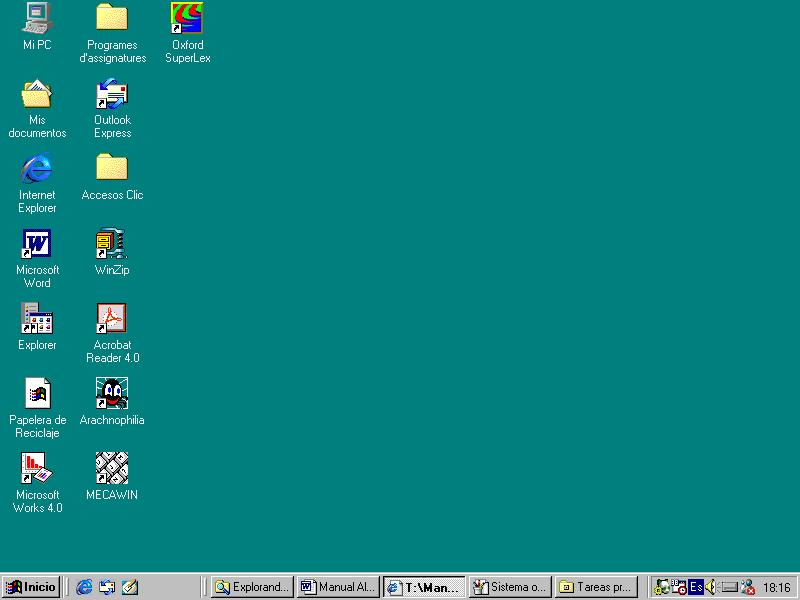Open the Inicio start menu

31,587
